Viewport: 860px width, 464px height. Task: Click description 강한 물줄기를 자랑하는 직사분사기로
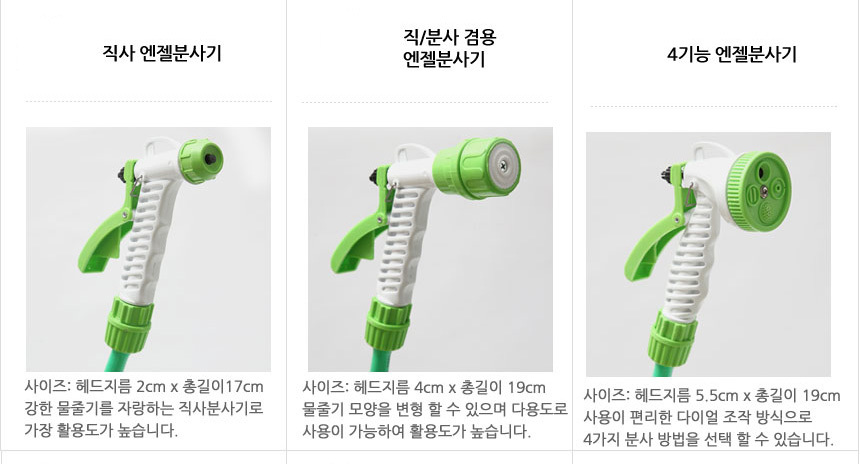(144, 408)
